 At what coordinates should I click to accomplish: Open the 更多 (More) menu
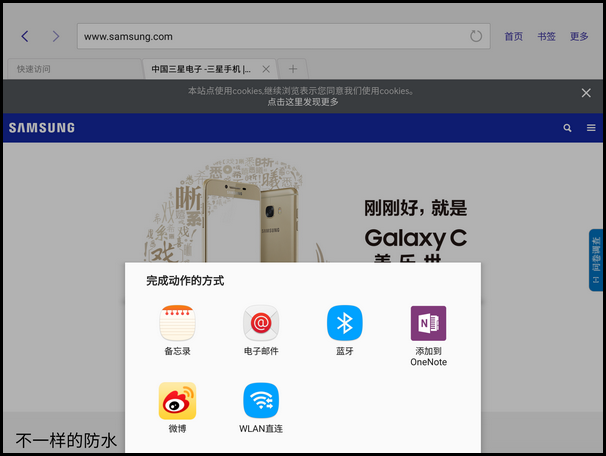coord(579,36)
